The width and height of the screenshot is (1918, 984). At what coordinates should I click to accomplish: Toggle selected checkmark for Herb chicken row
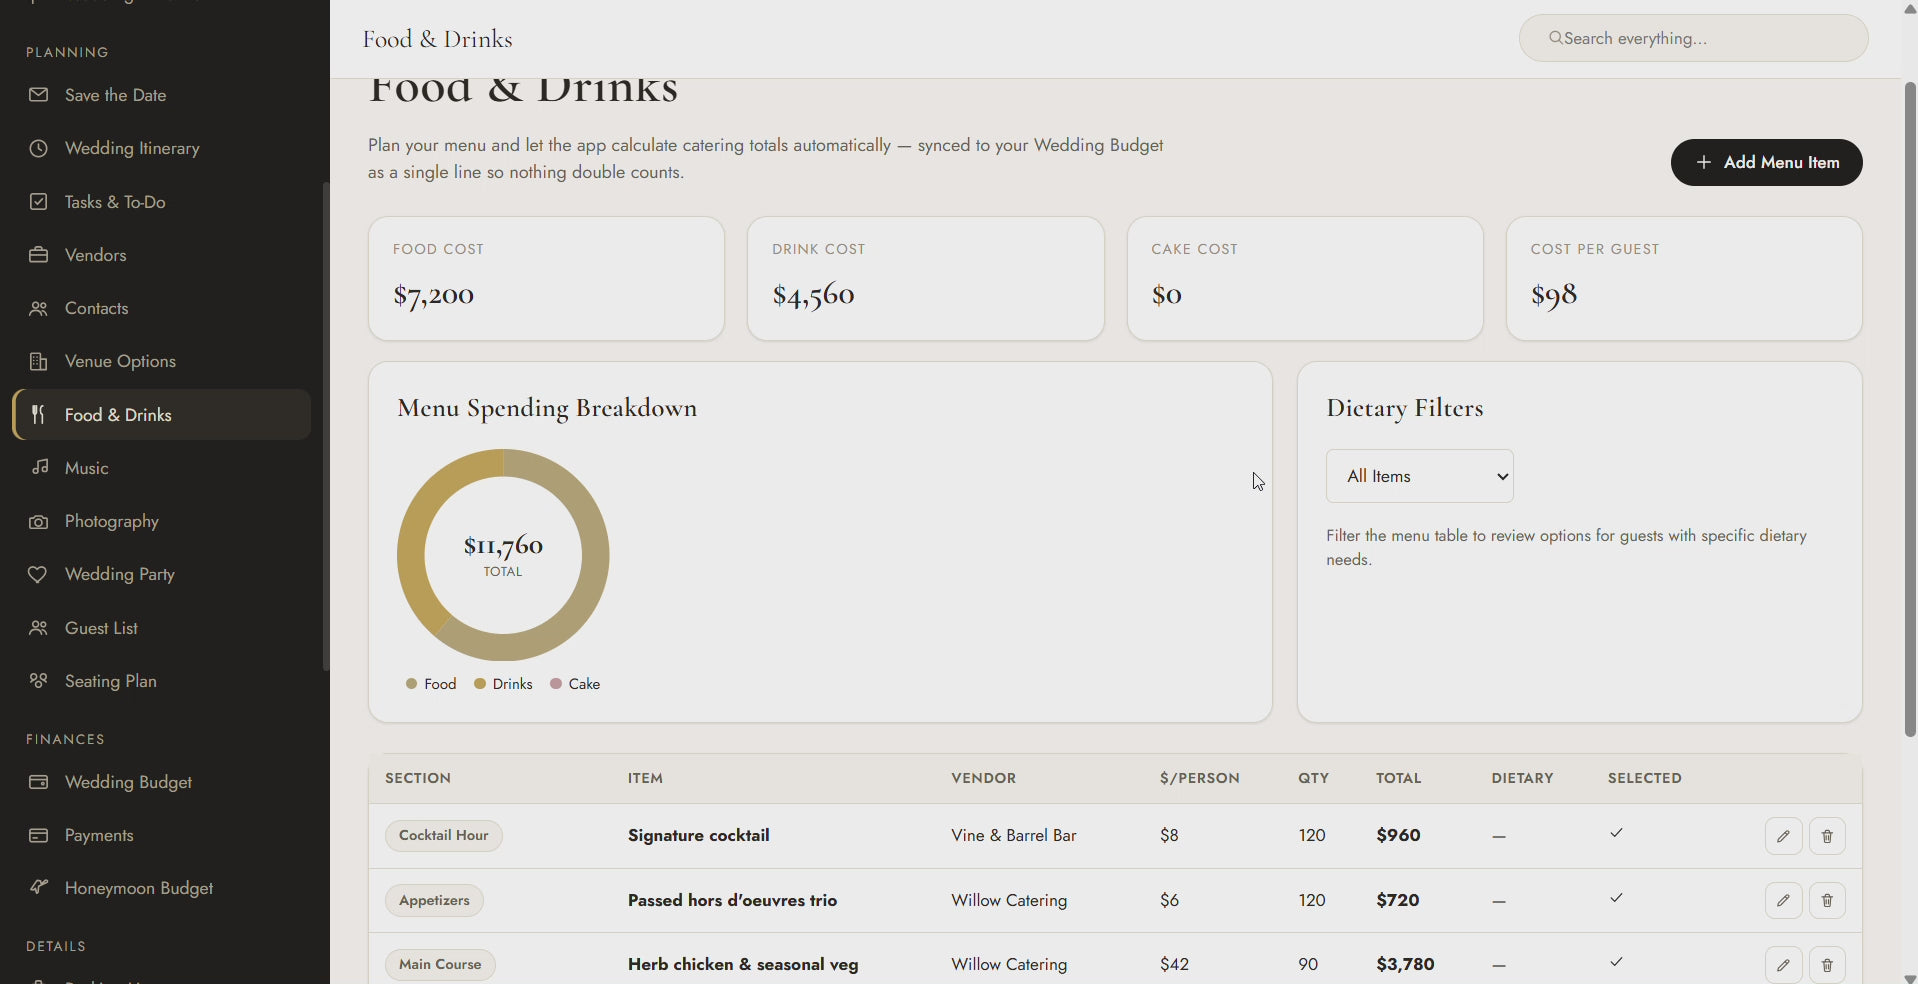tap(1616, 962)
